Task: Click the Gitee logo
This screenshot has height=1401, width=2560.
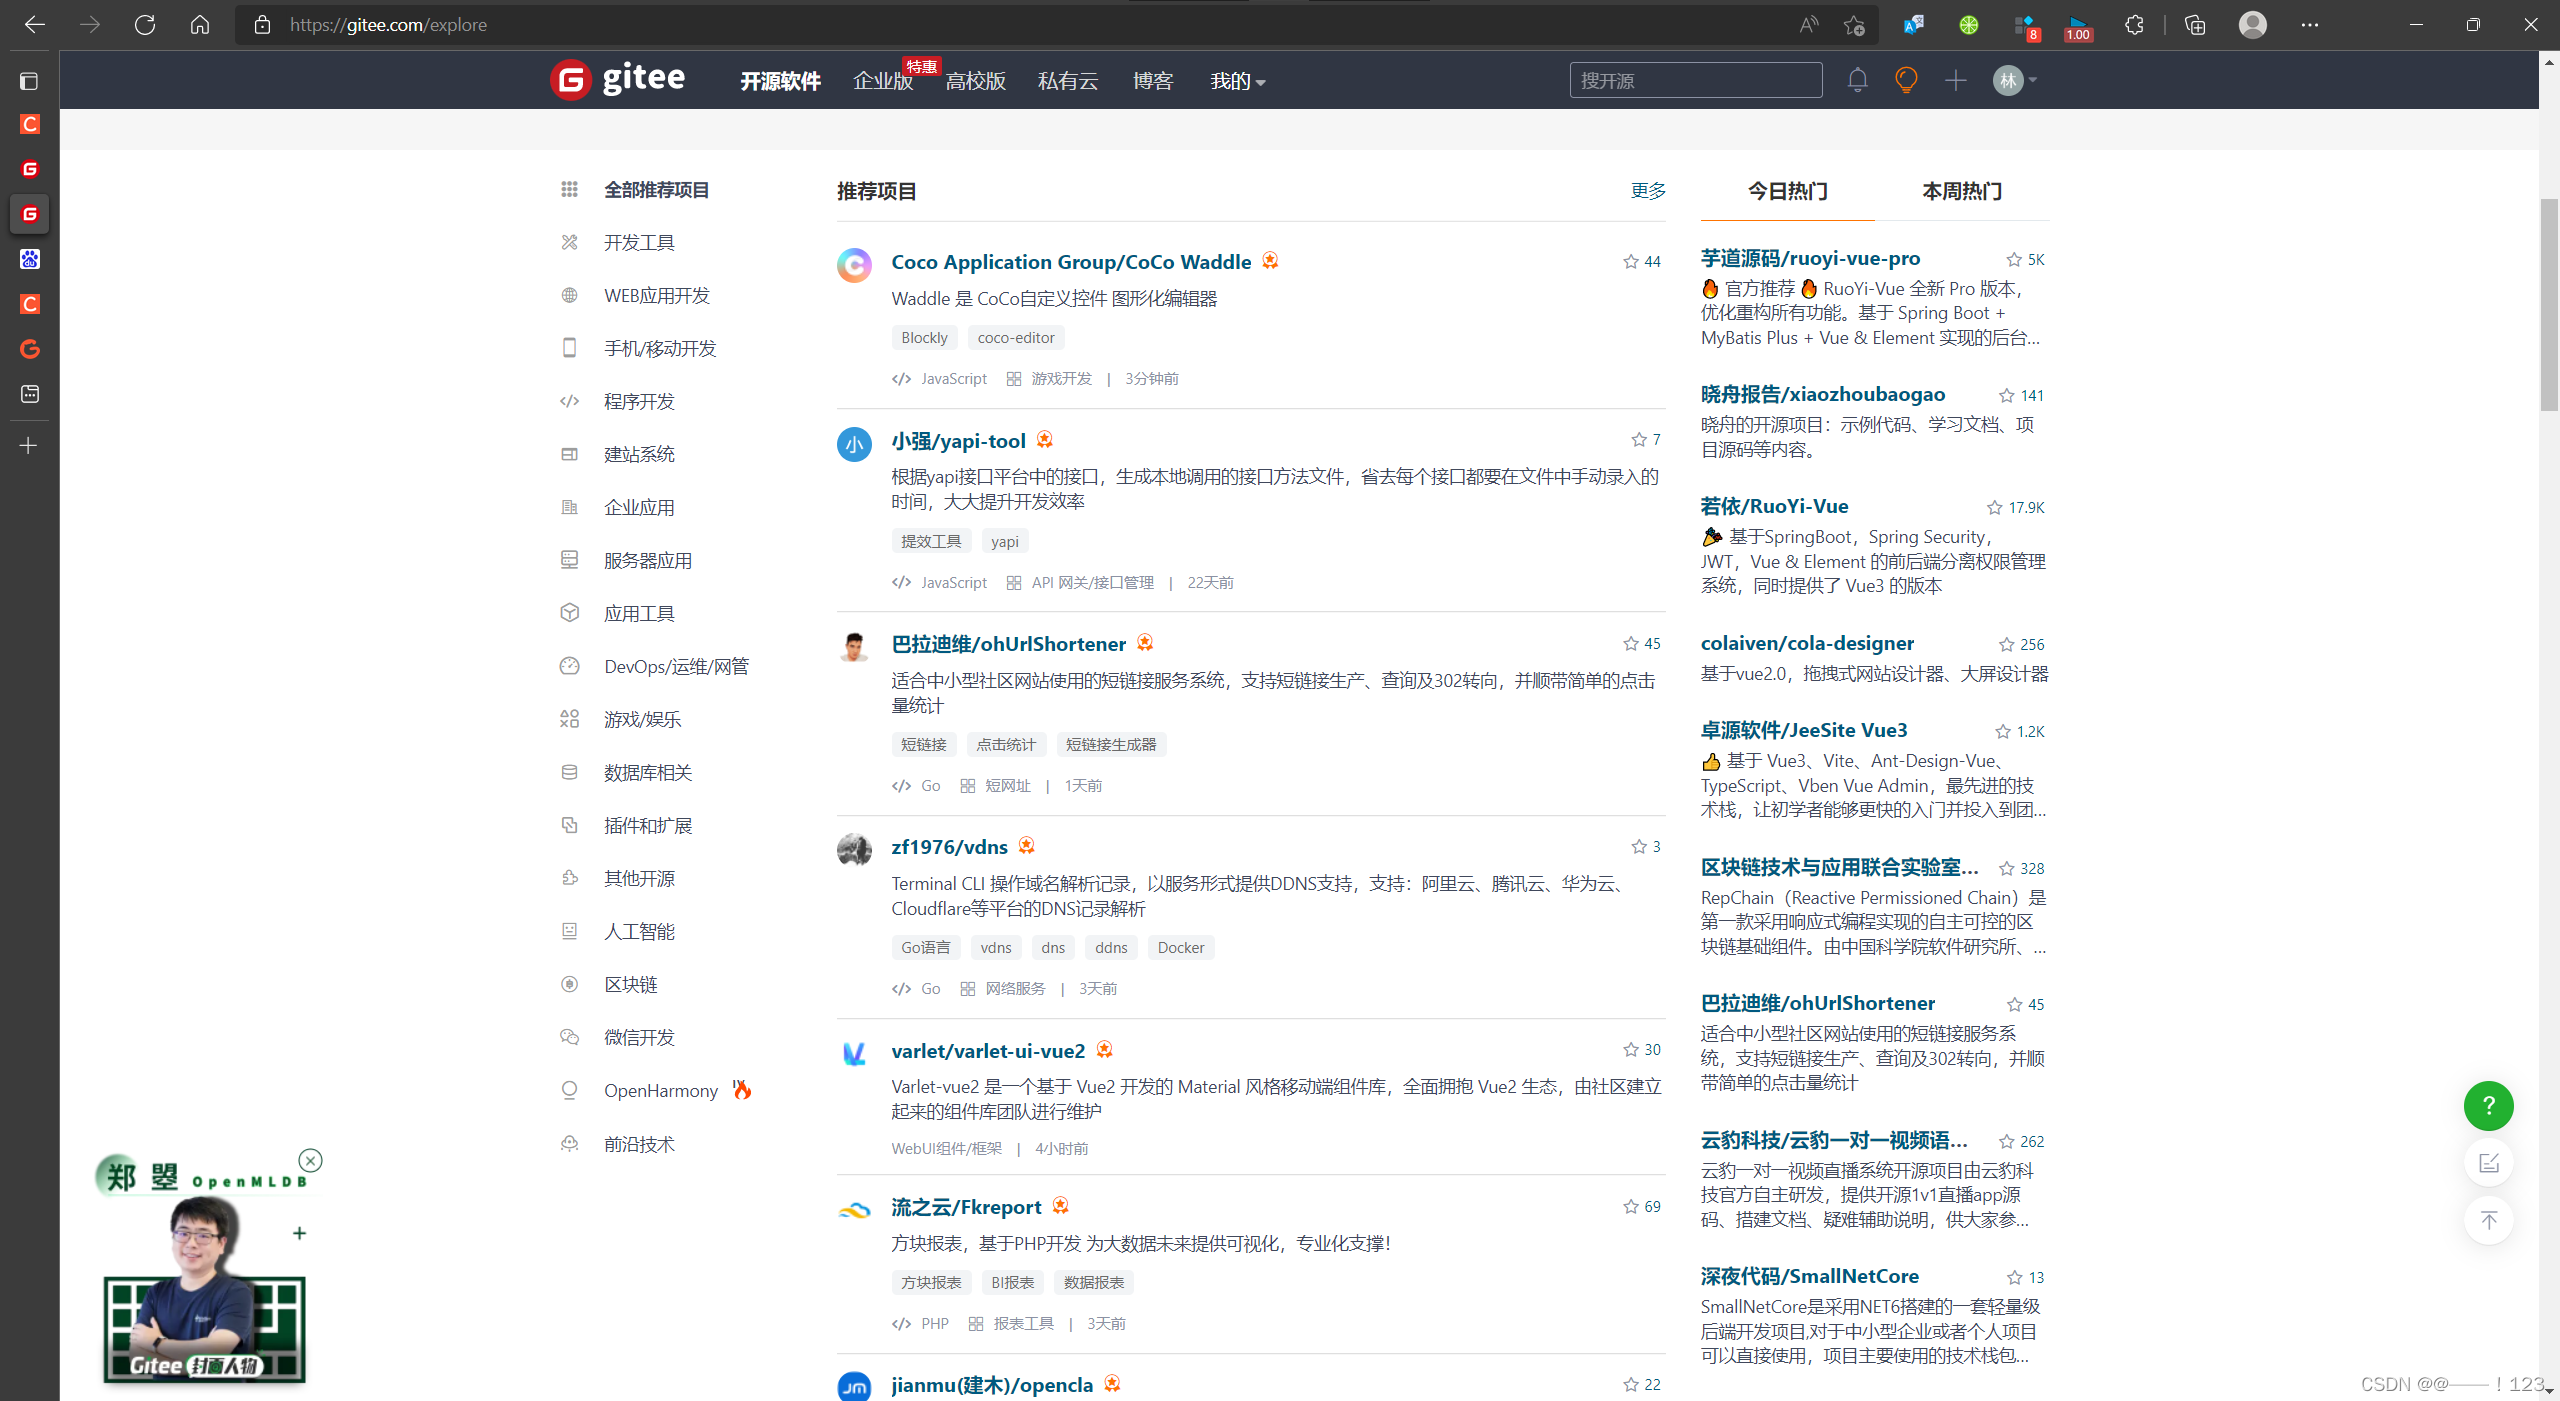Action: pyautogui.click(x=618, y=80)
